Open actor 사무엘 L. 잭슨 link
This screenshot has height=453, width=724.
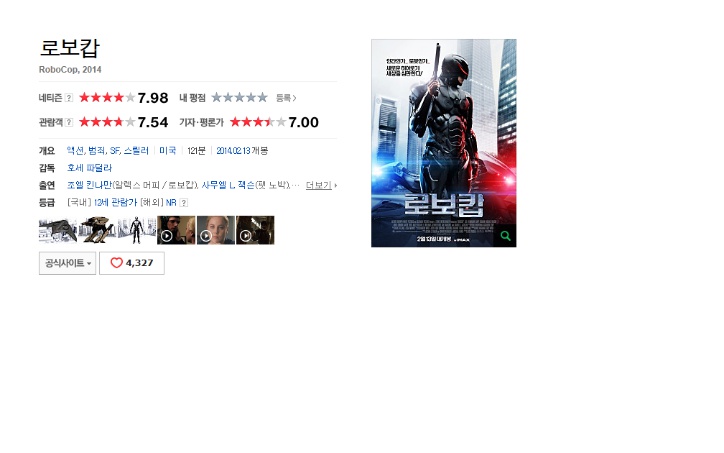tap(228, 185)
